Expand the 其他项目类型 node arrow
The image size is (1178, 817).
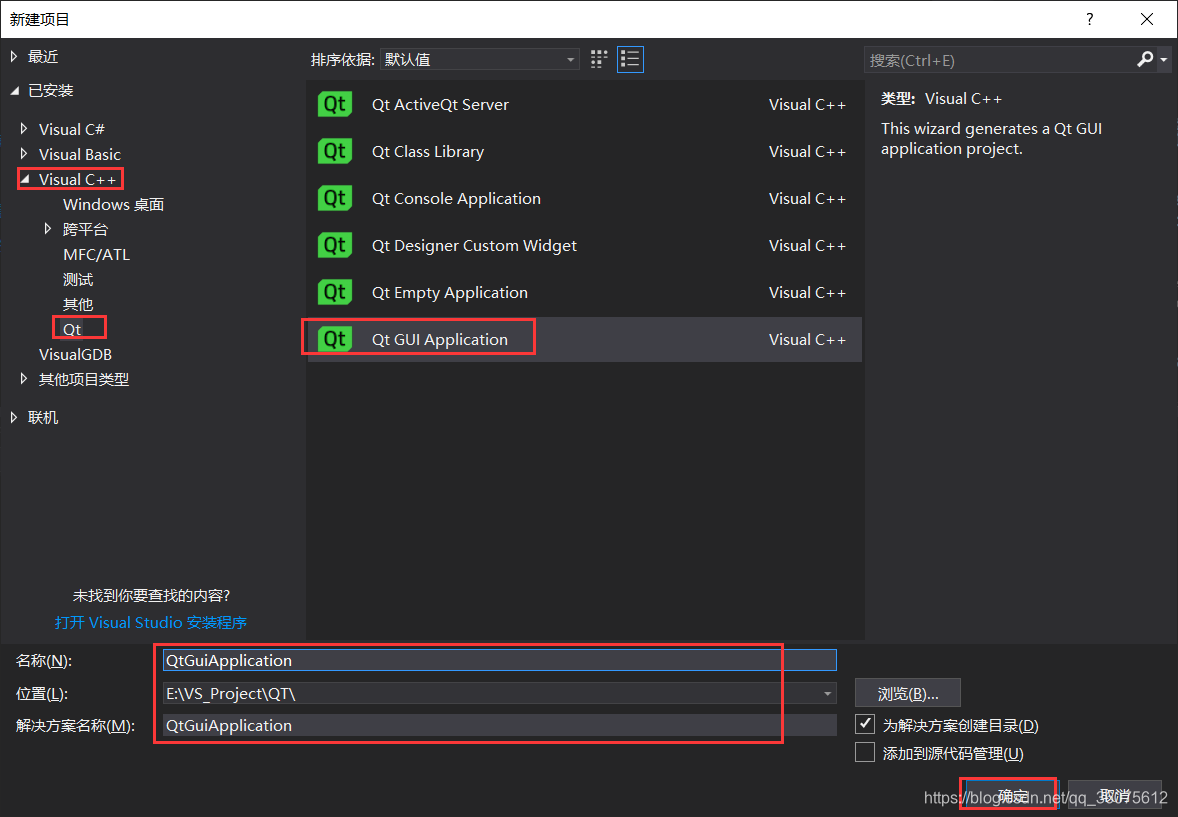[24, 379]
